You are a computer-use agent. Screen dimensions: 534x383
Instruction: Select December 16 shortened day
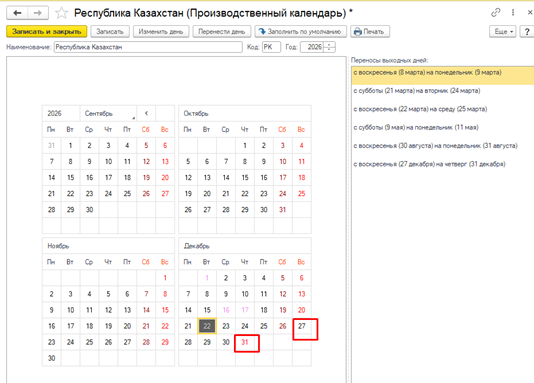click(x=226, y=310)
